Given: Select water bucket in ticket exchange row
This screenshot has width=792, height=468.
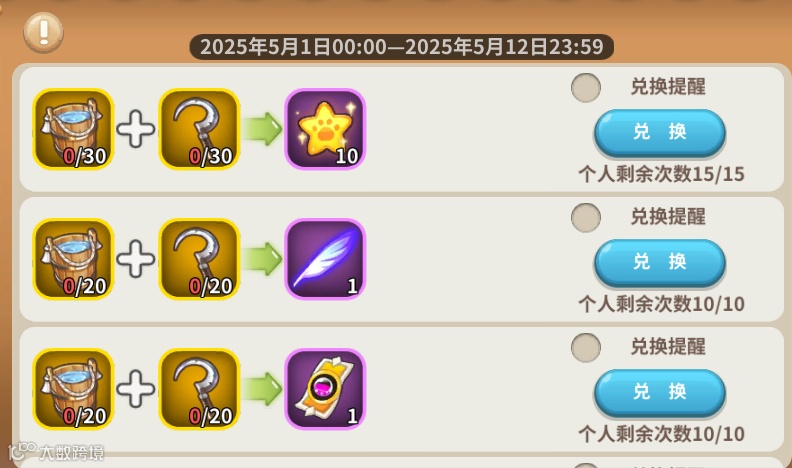Looking at the screenshot, I should click(73, 389).
